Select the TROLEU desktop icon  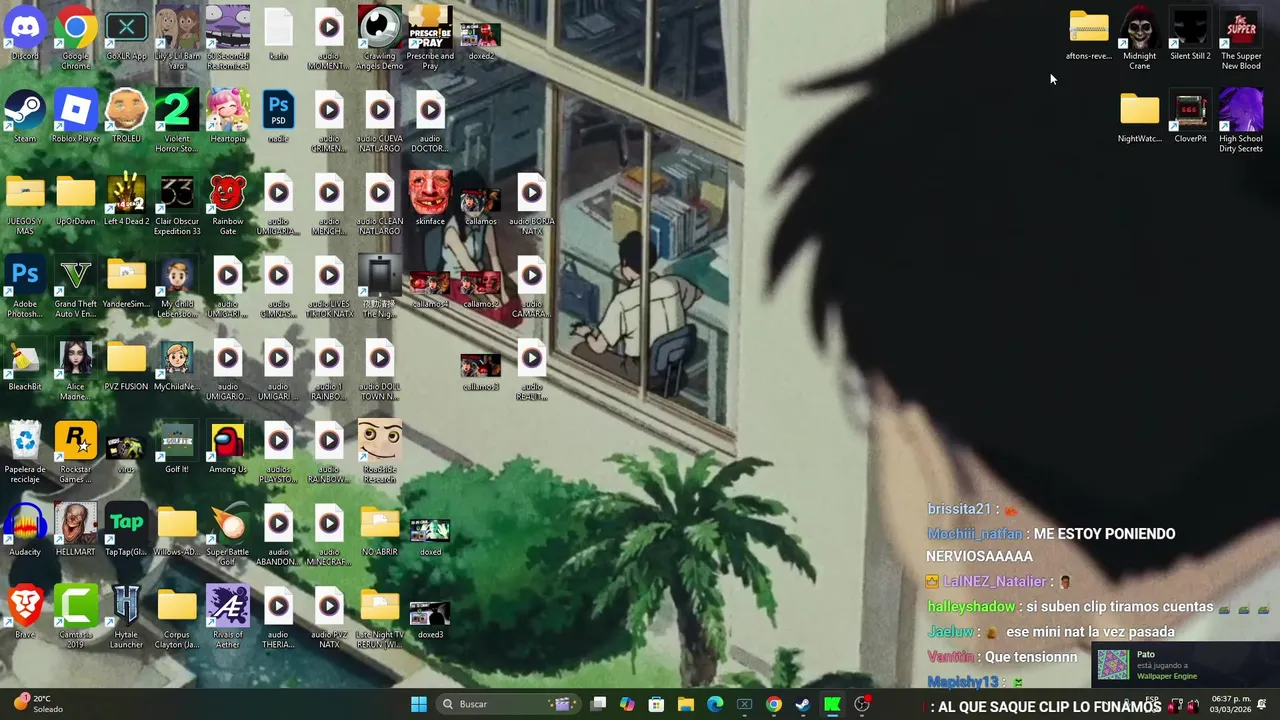[126, 116]
